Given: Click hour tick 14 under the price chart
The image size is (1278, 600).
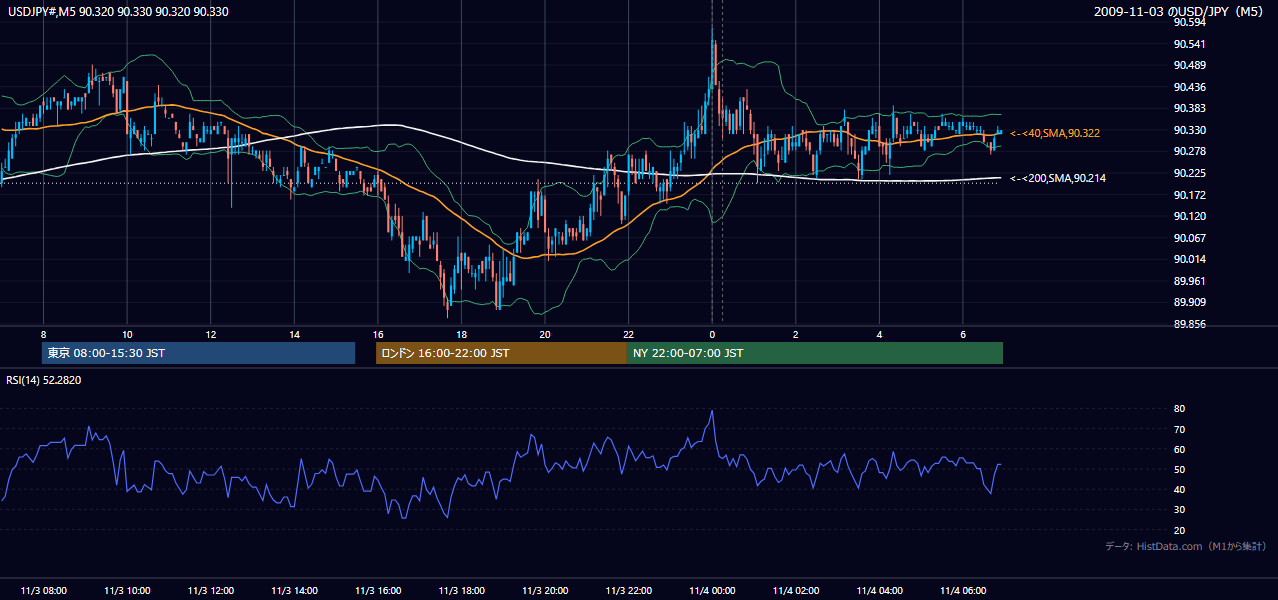Looking at the screenshot, I should [x=294, y=334].
